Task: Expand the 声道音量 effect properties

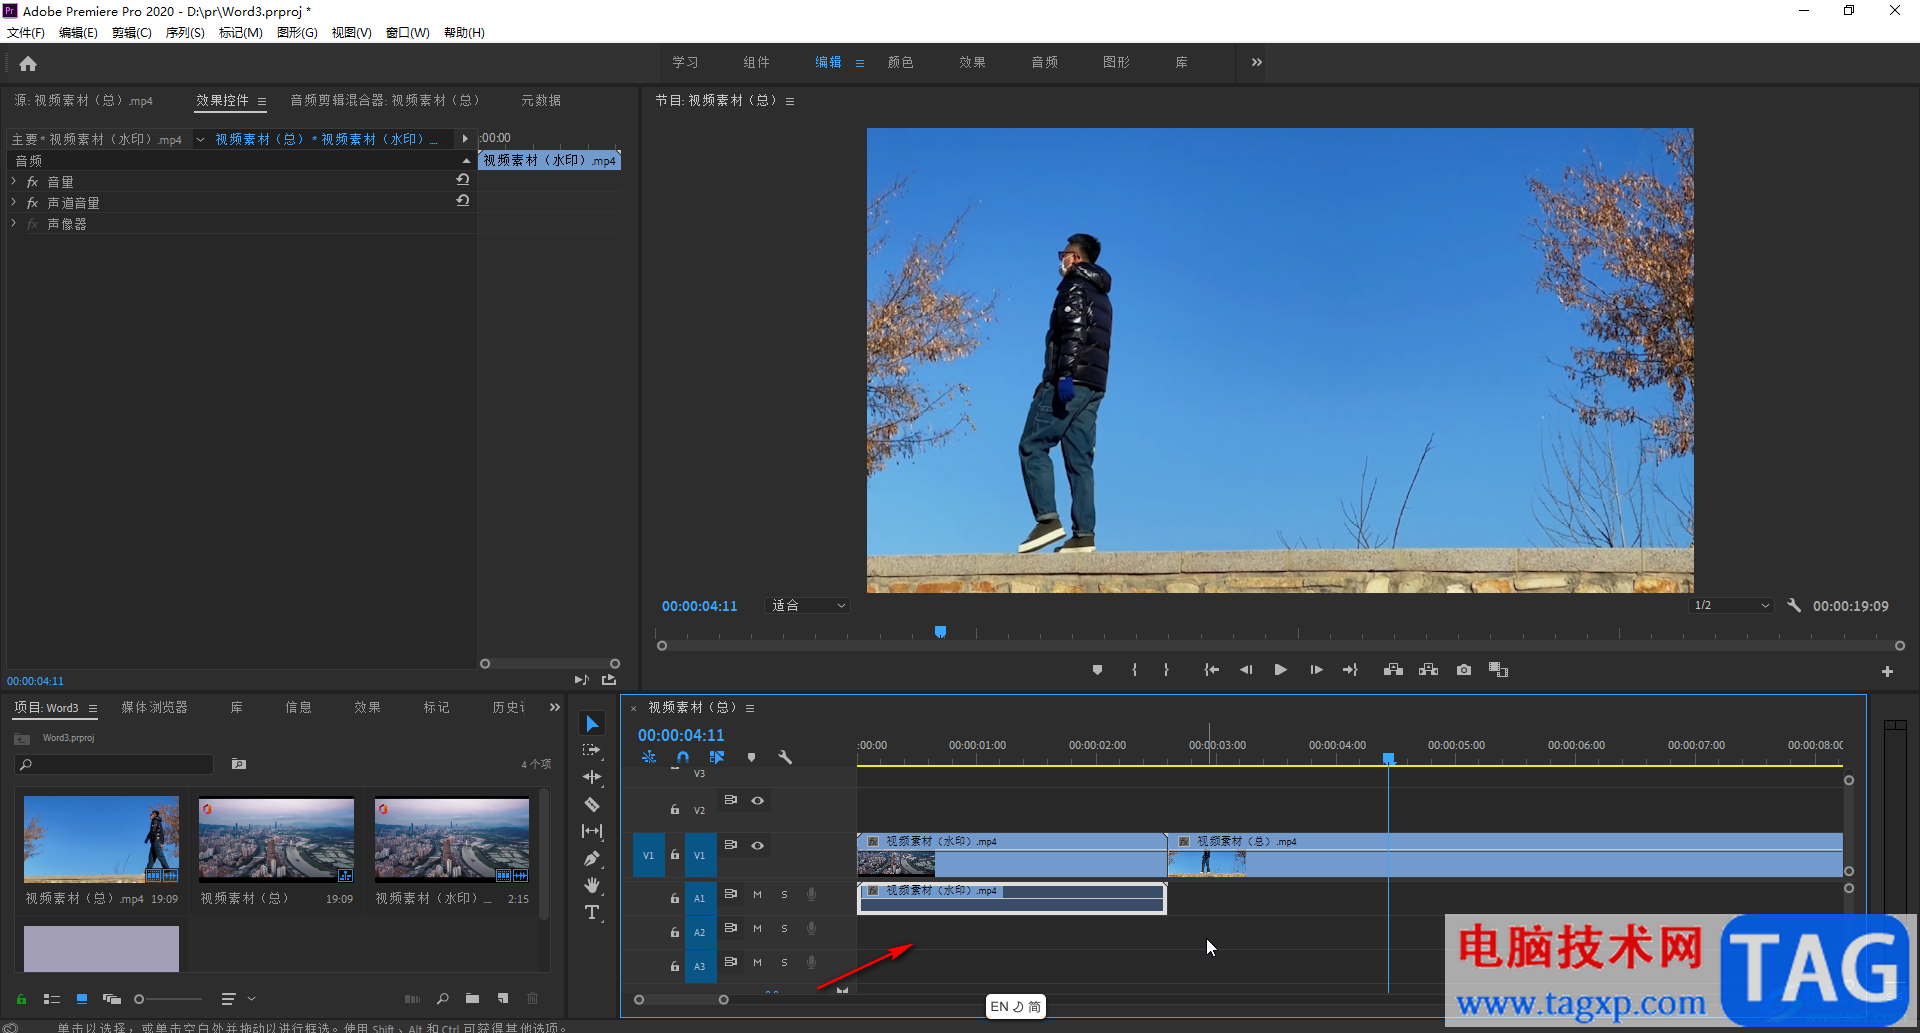Action: click(x=14, y=202)
